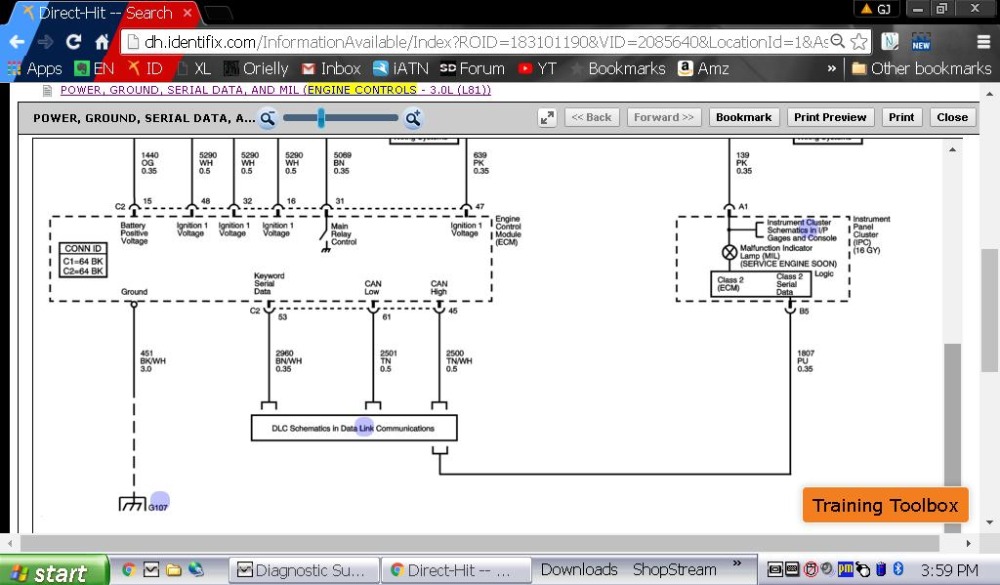Open the Windows start menu
Screen dimensions: 1000x585
(52, 571)
